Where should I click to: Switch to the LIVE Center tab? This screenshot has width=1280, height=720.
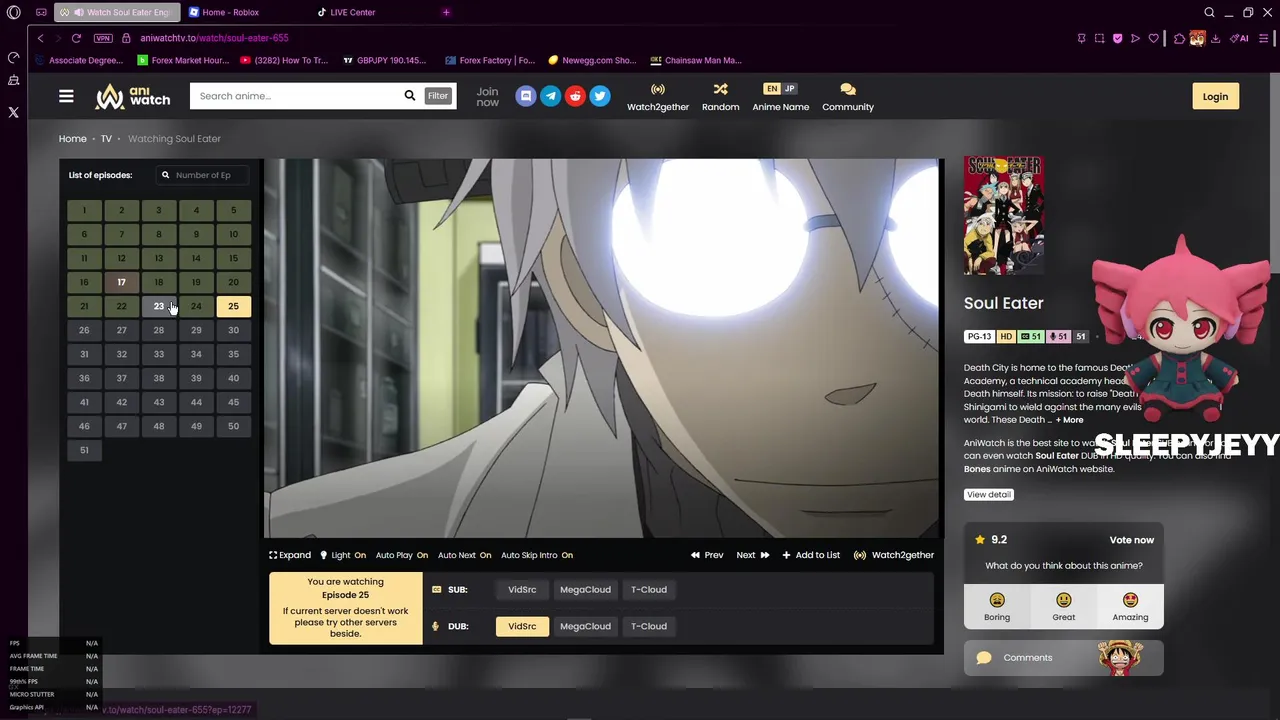[x=352, y=12]
